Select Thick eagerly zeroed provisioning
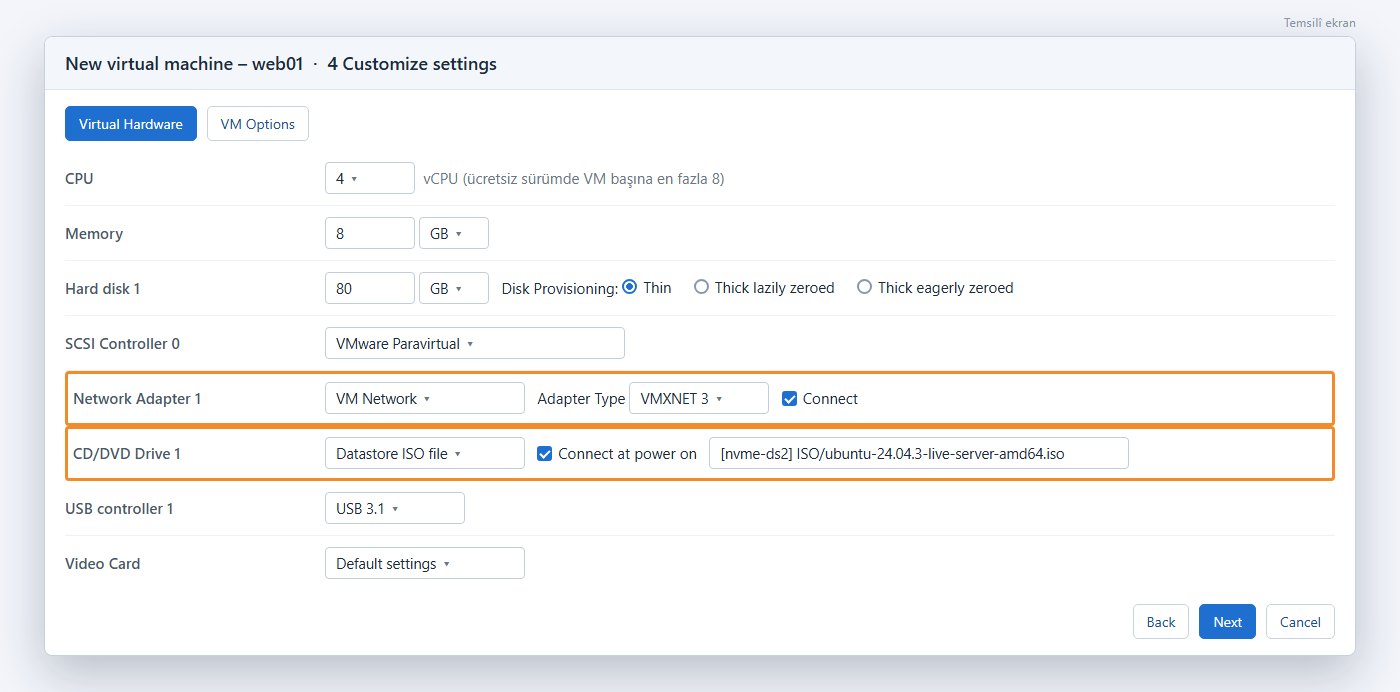The height and width of the screenshot is (692, 1400). [865, 287]
